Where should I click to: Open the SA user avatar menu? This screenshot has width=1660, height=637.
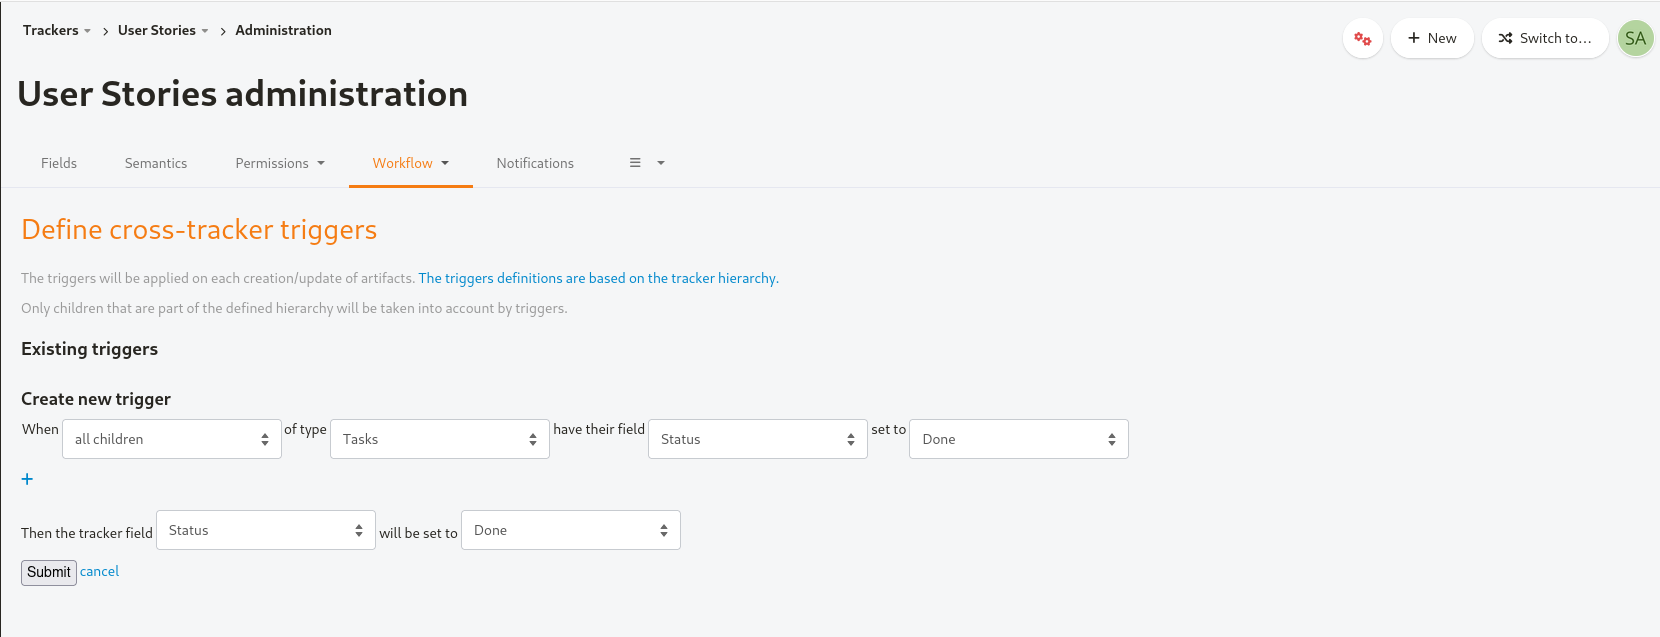tap(1635, 39)
